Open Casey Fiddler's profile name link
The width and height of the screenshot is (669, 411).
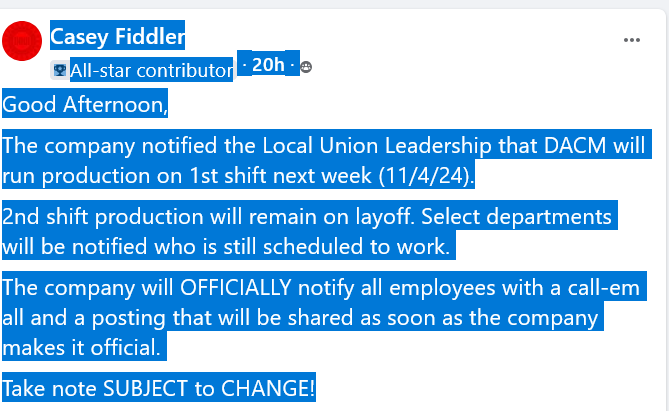pyautogui.click(x=118, y=36)
